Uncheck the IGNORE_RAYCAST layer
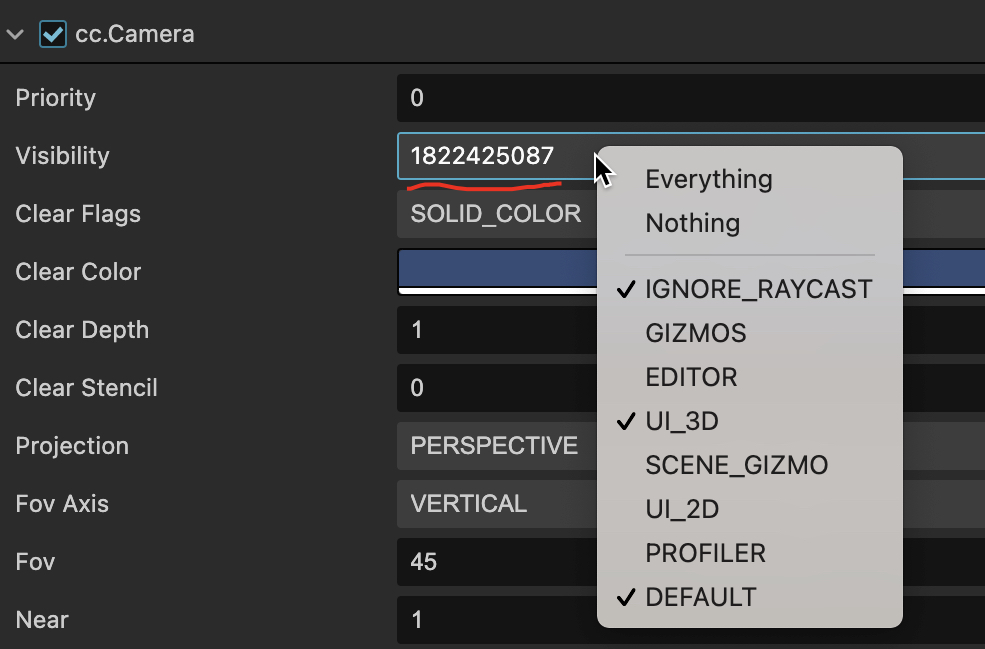The width and height of the screenshot is (985, 649). click(758, 290)
